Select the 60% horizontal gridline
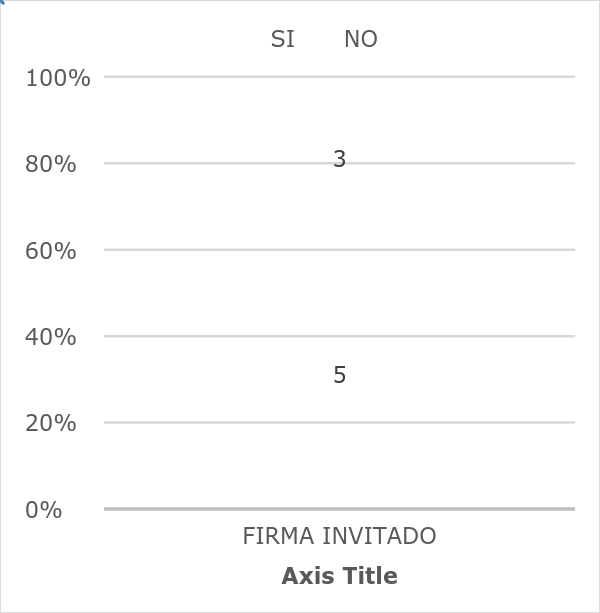The image size is (600, 613). 339,249
